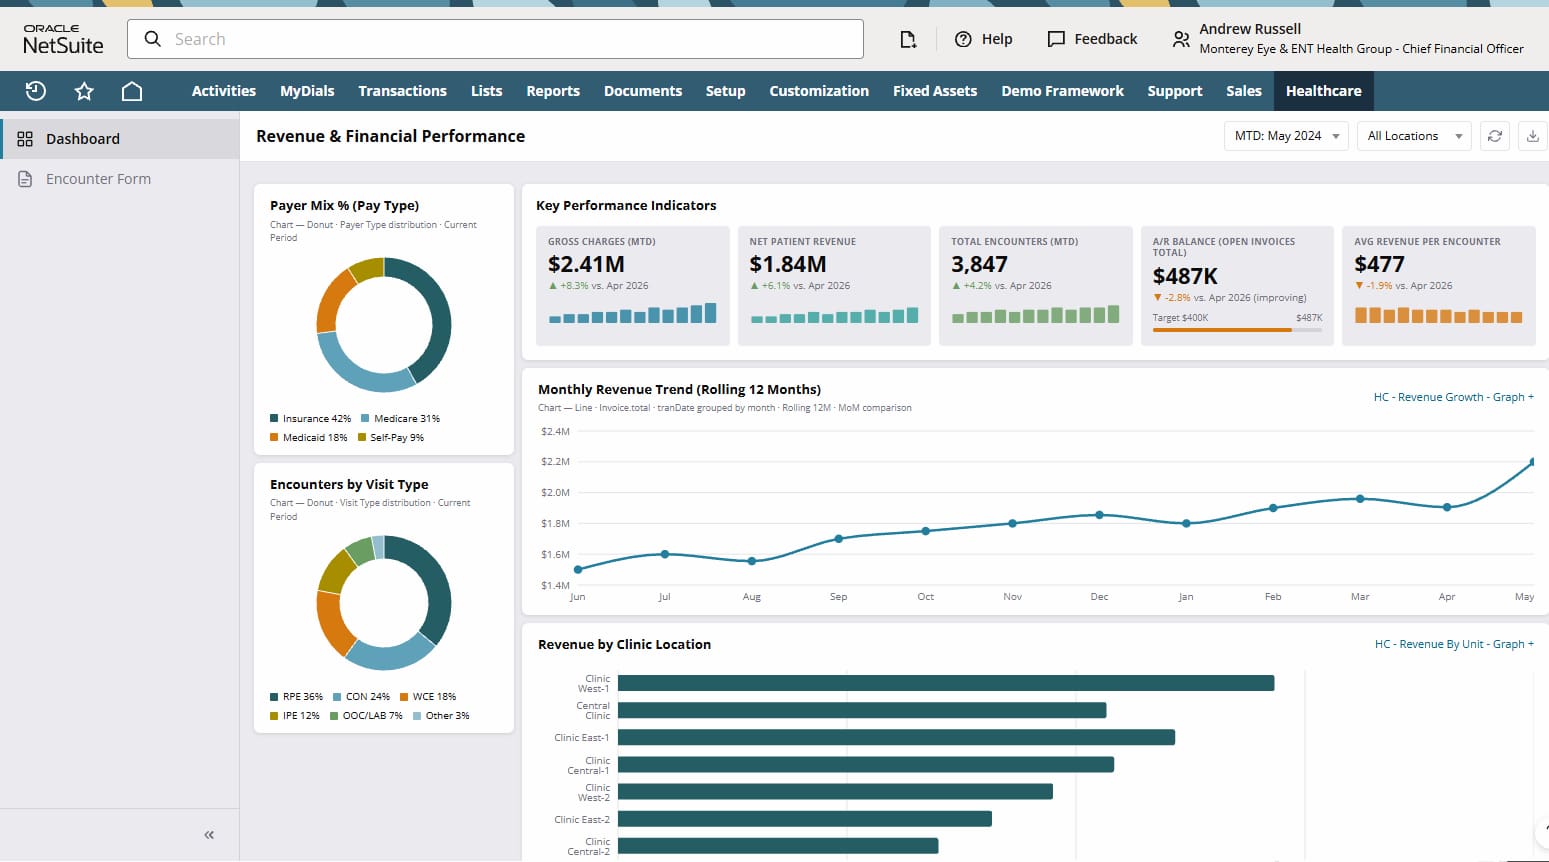The image size is (1549, 862).
Task: Click the download dashboard icon
Action: [x=1533, y=136]
